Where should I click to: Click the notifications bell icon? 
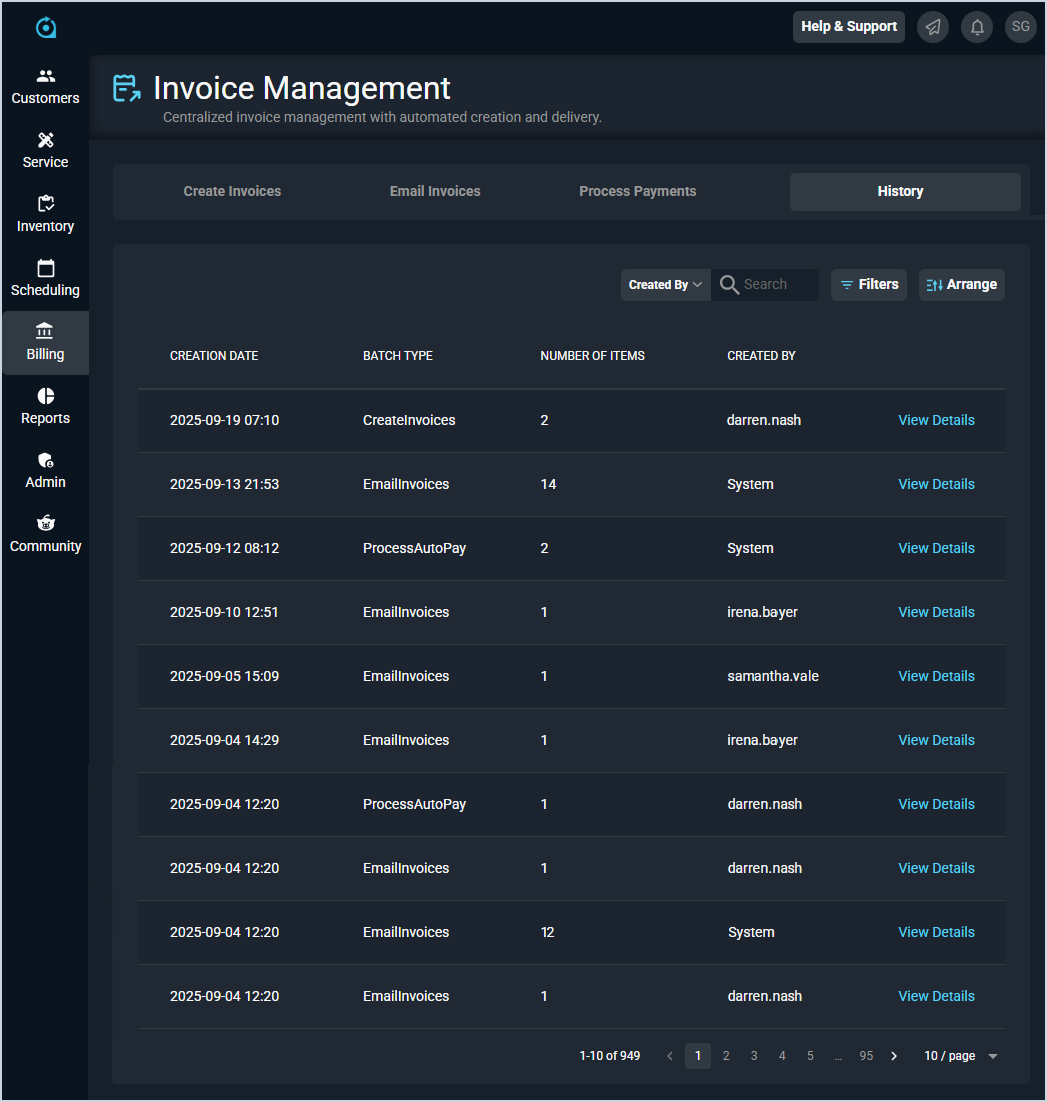tap(977, 27)
